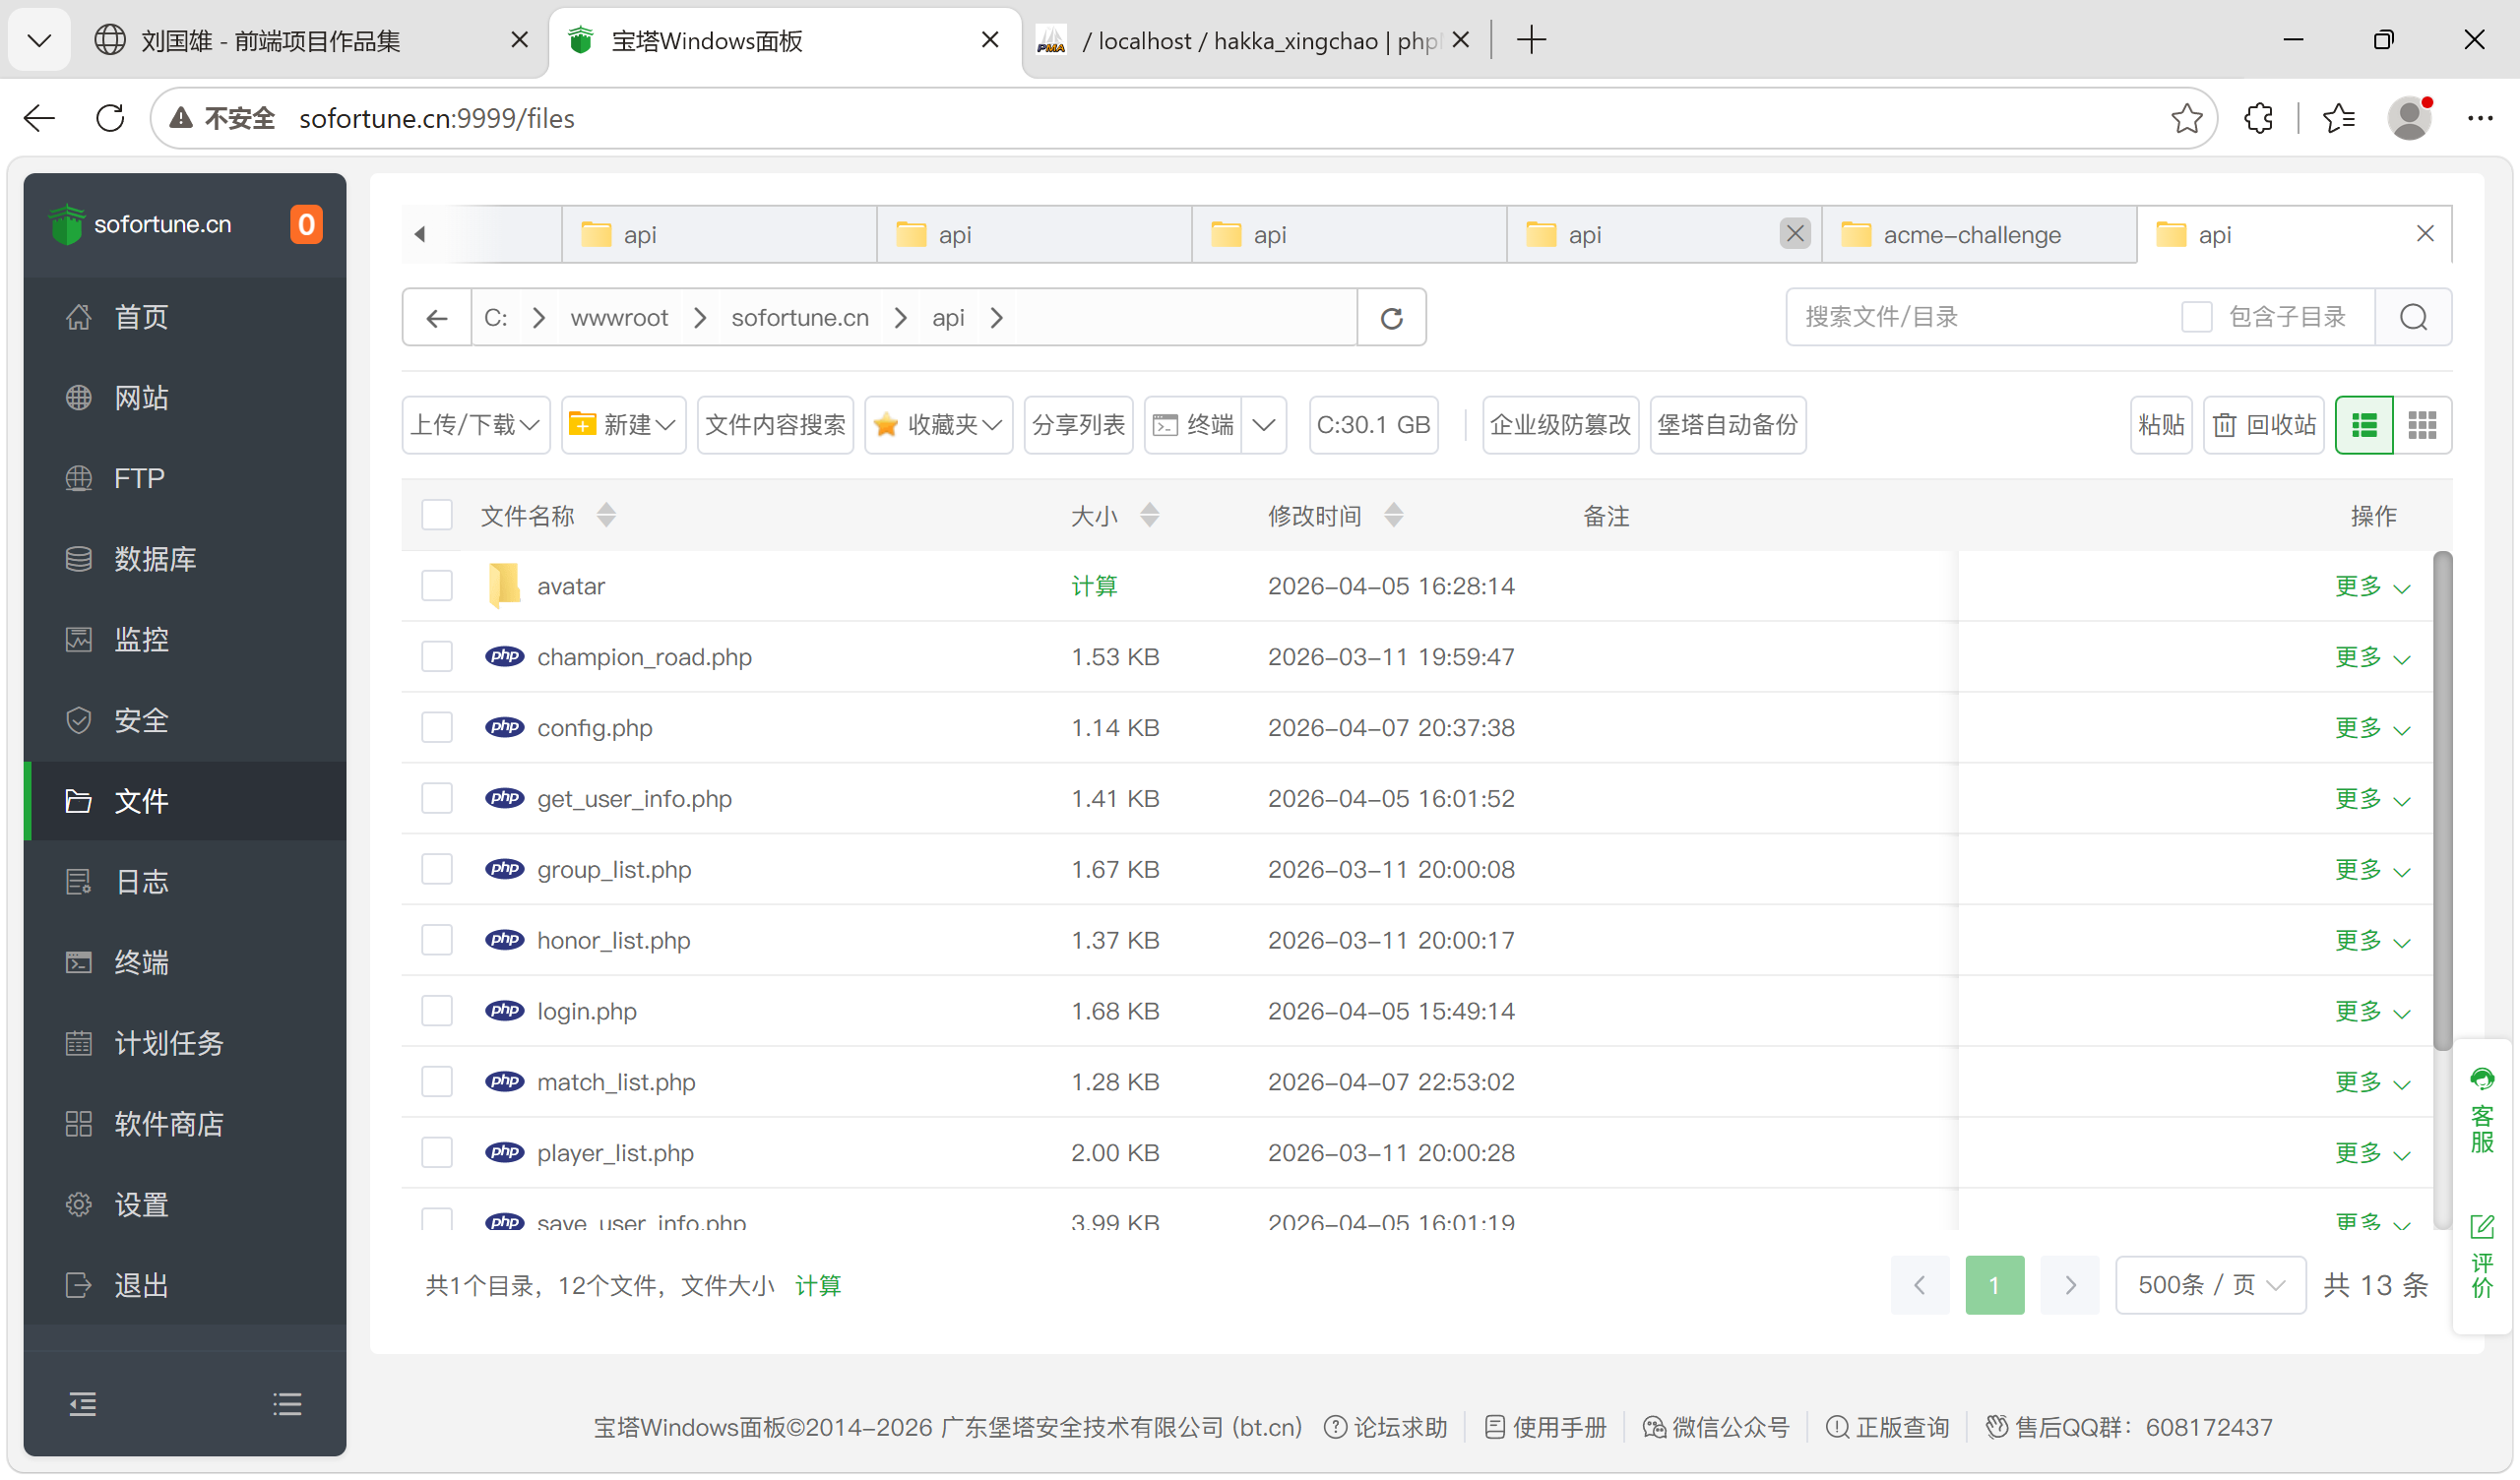Viewport: 2520px width, 1480px height.
Task: Select 文件 files menu item
Action: coord(185,801)
